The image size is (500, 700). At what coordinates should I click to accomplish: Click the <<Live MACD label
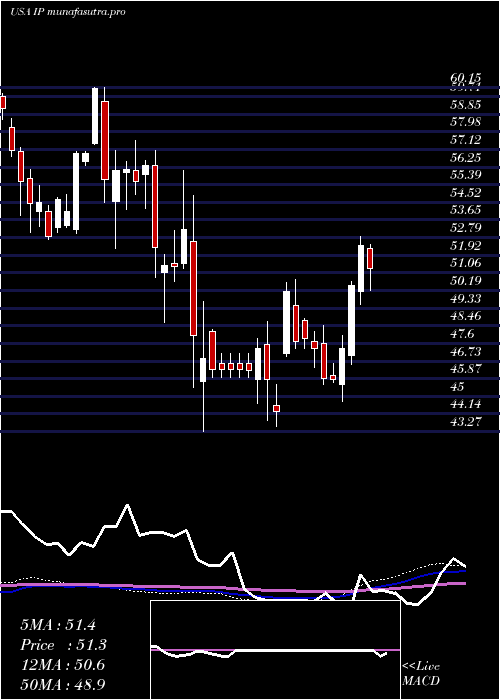pos(421,674)
